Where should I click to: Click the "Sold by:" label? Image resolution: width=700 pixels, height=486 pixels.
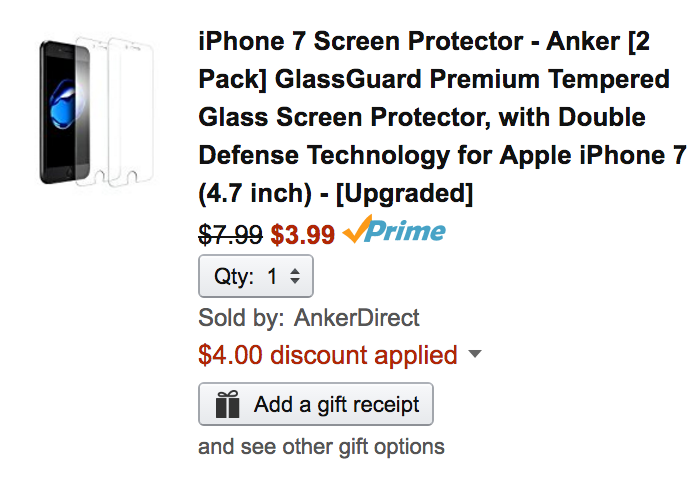241,318
